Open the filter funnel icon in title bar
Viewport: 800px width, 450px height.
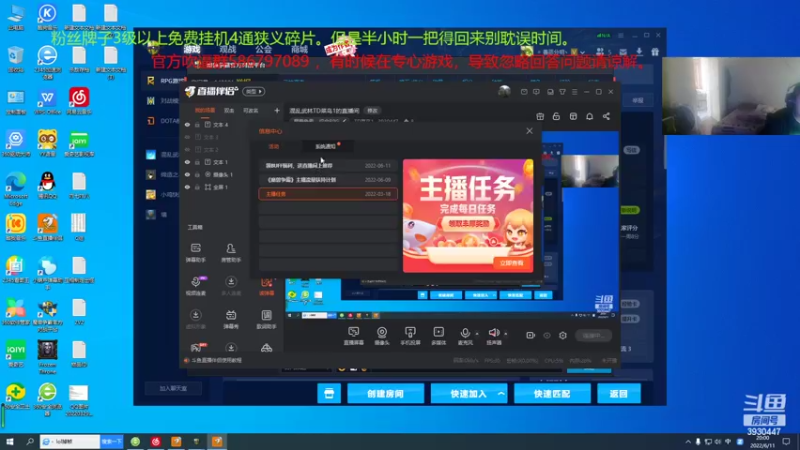[562, 92]
